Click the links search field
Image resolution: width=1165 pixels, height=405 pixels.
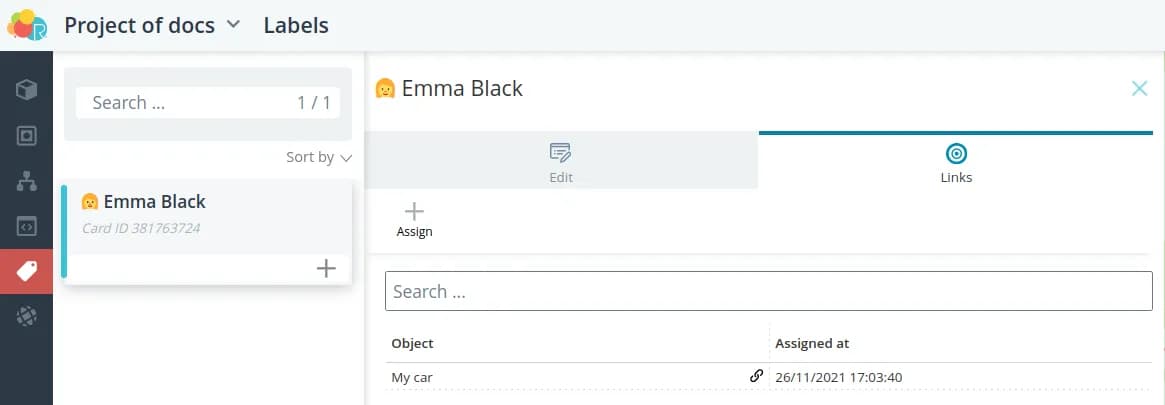click(768, 291)
